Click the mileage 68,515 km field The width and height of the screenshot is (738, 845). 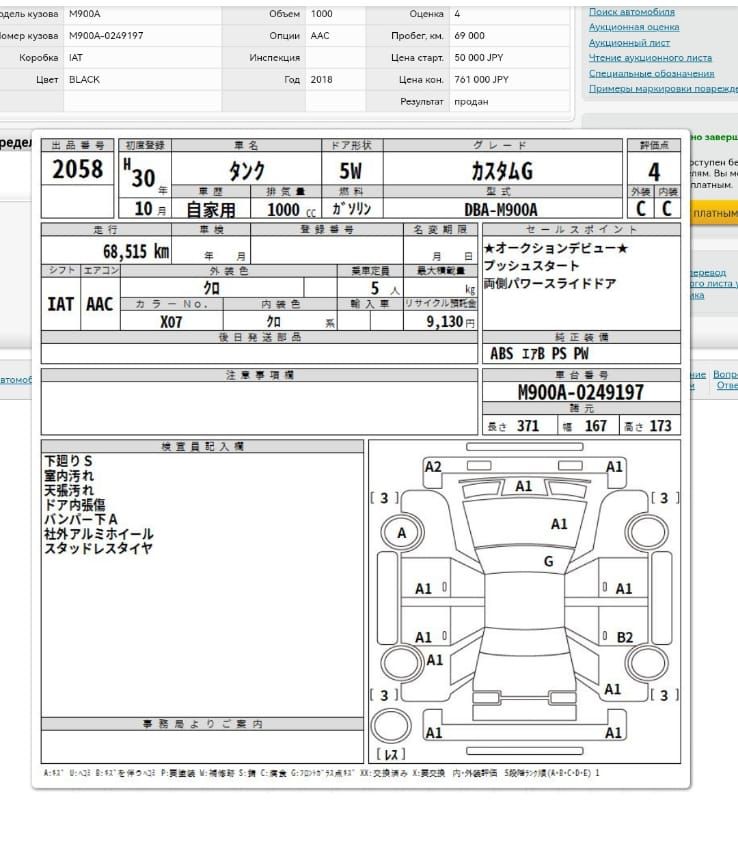135,251
